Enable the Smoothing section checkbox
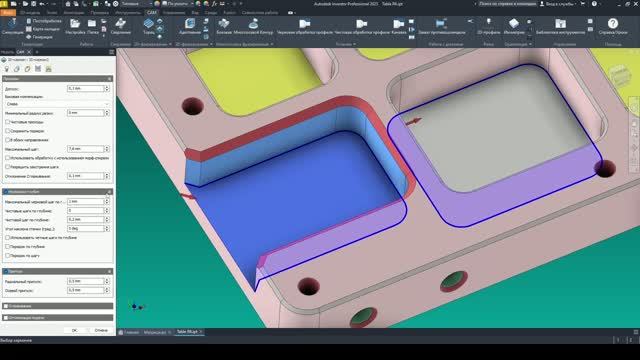The height and width of the screenshot is (360, 640). pyautogui.click(x=6, y=306)
